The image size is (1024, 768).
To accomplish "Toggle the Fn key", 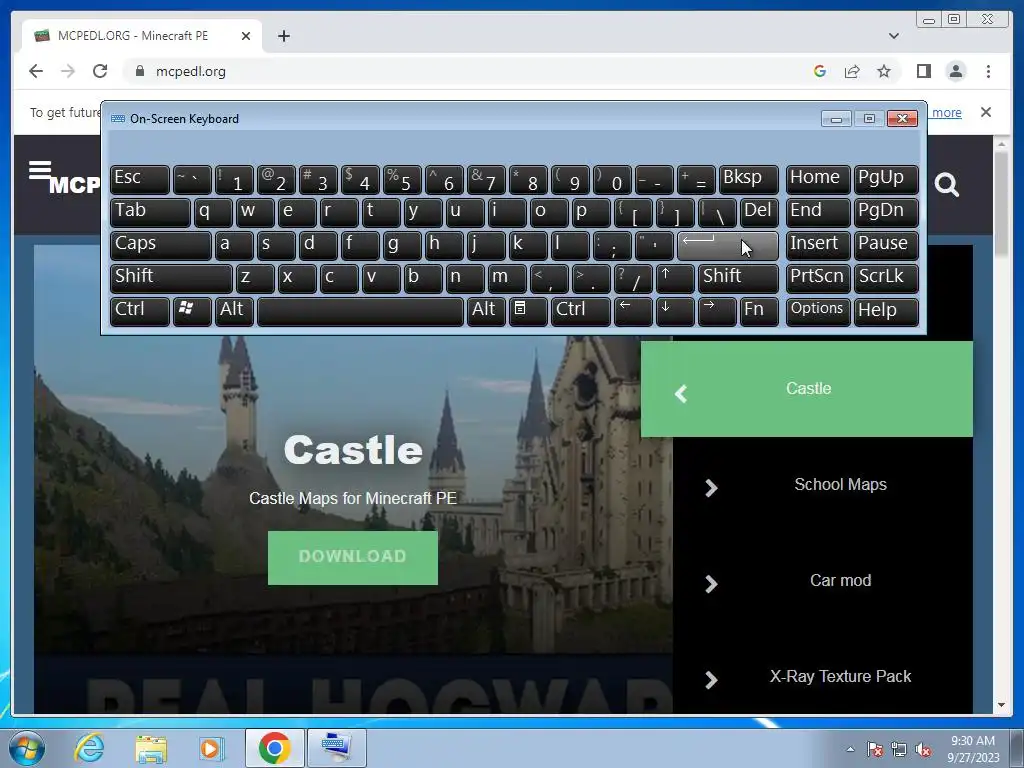I will 759,311.
